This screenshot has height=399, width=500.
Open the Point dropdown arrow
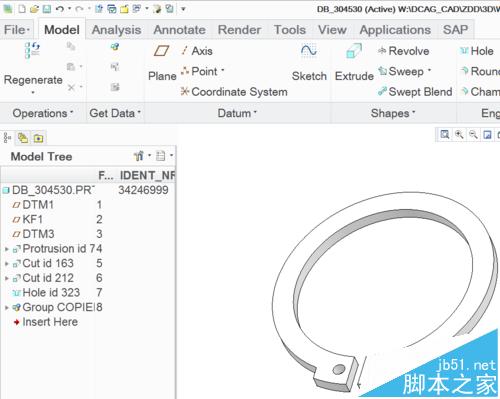pyautogui.click(x=223, y=71)
